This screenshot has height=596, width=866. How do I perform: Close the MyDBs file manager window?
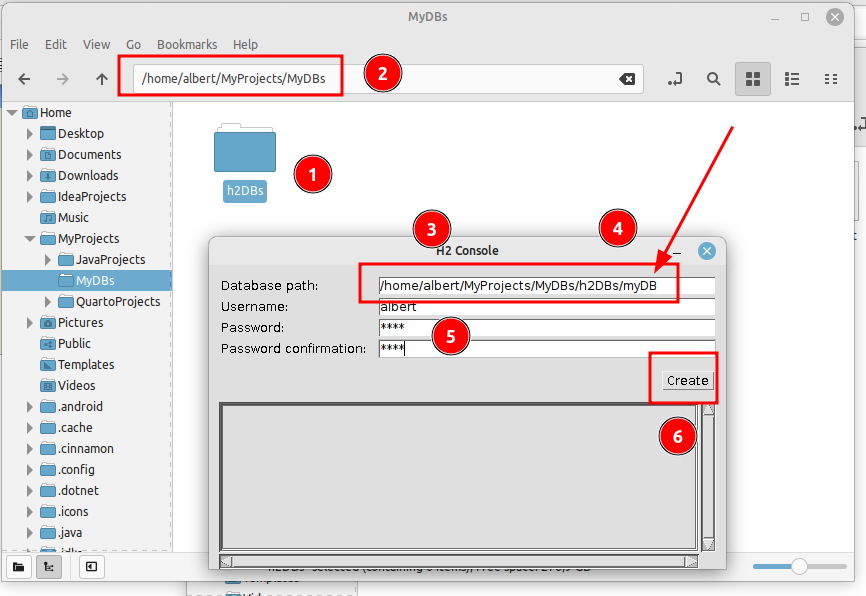click(835, 17)
